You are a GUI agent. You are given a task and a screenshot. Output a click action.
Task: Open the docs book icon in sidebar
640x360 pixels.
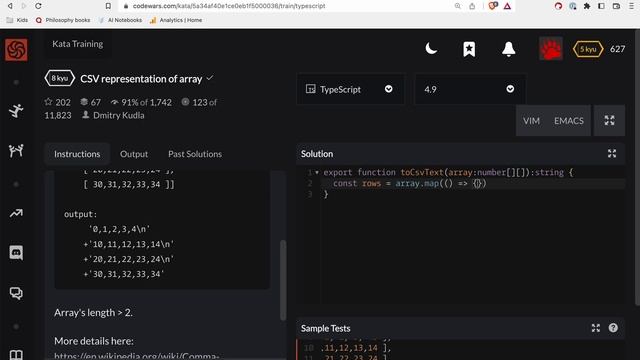pos(16,355)
